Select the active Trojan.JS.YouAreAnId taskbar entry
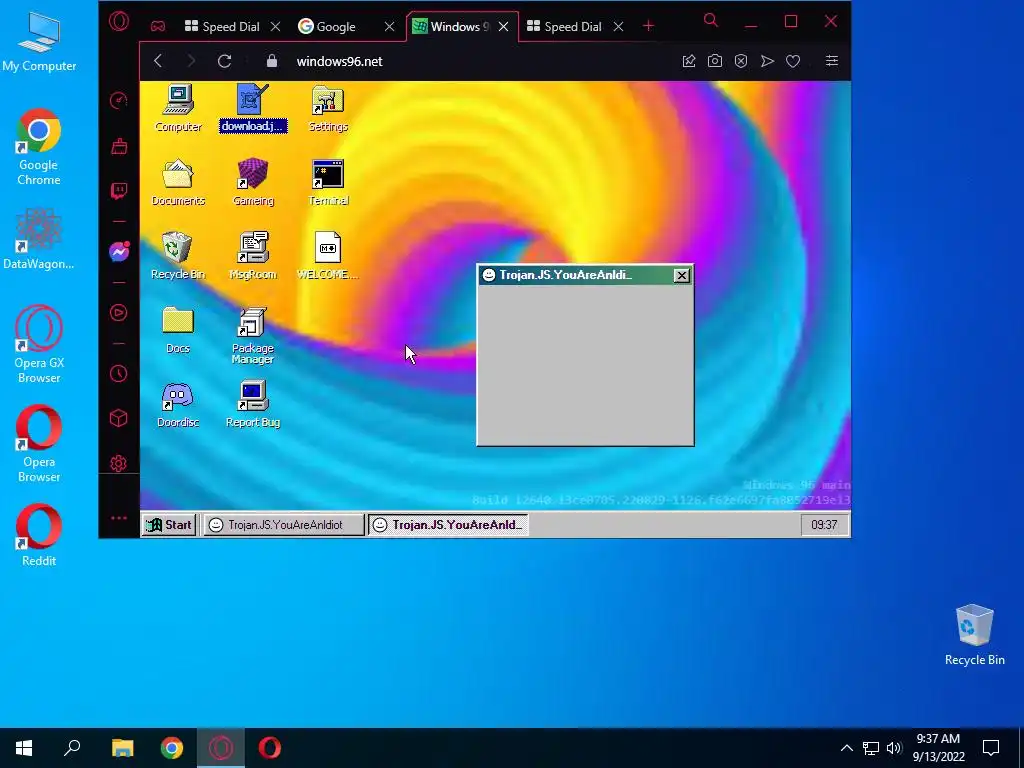This screenshot has height=768, width=1024. [x=449, y=524]
